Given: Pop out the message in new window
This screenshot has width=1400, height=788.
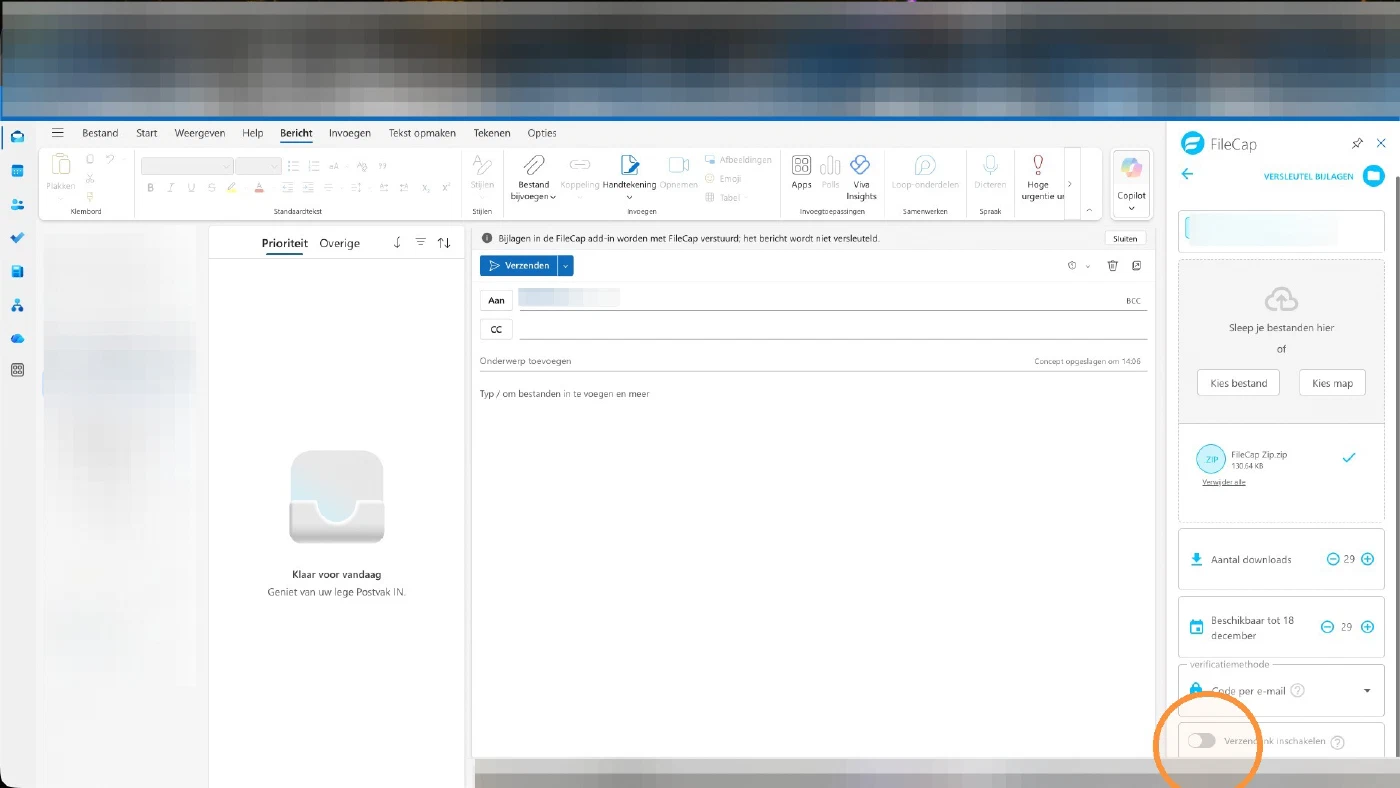Looking at the screenshot, I should [x=1137, y=265].
